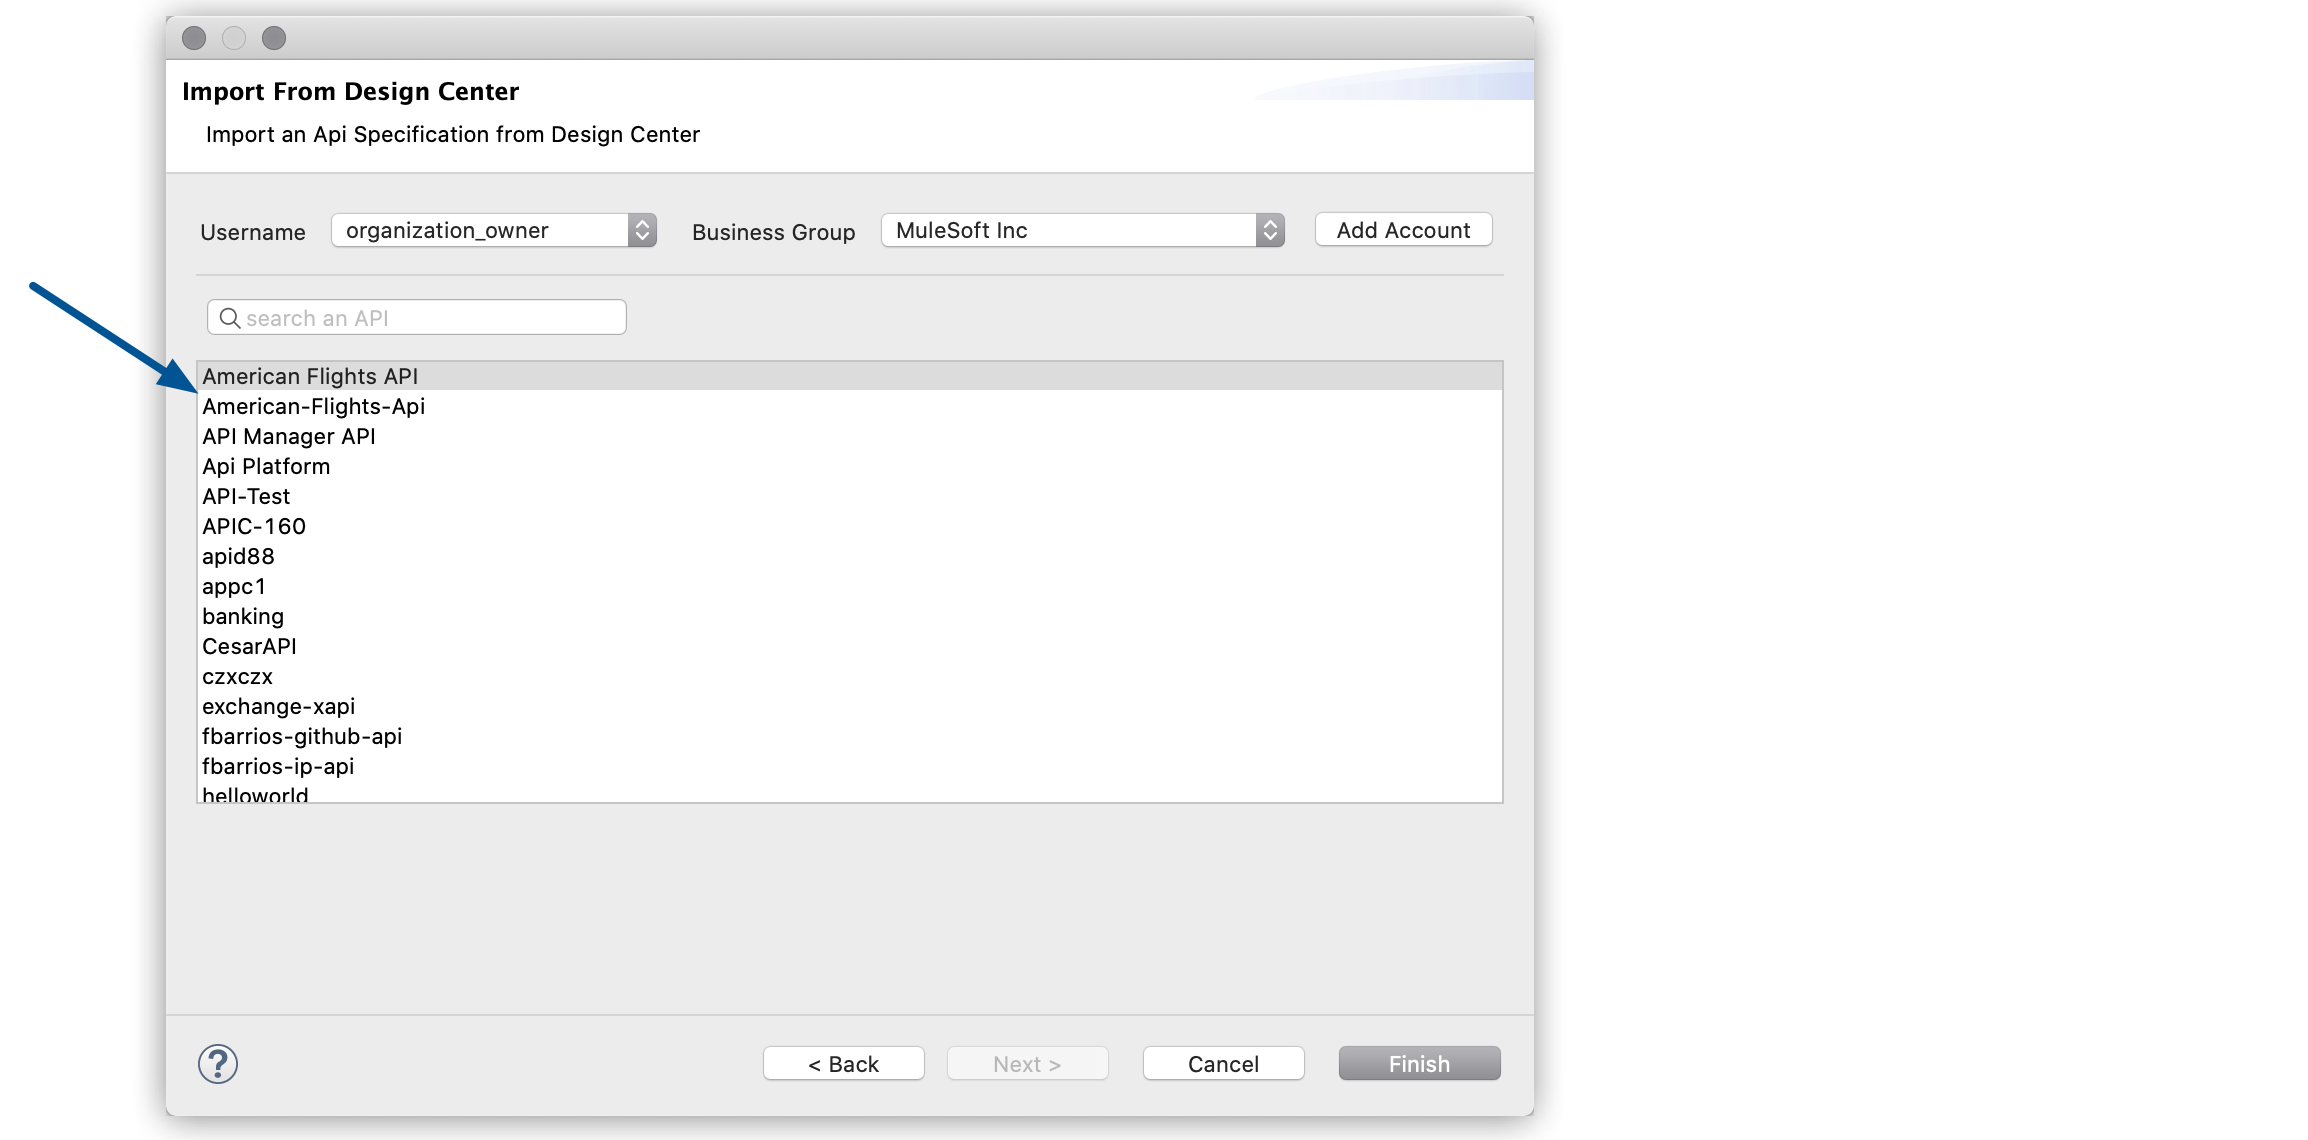Select fbarrios-github-api entry
The width and height of the screenshot is (2308, 1140).
tap(303, 736)
